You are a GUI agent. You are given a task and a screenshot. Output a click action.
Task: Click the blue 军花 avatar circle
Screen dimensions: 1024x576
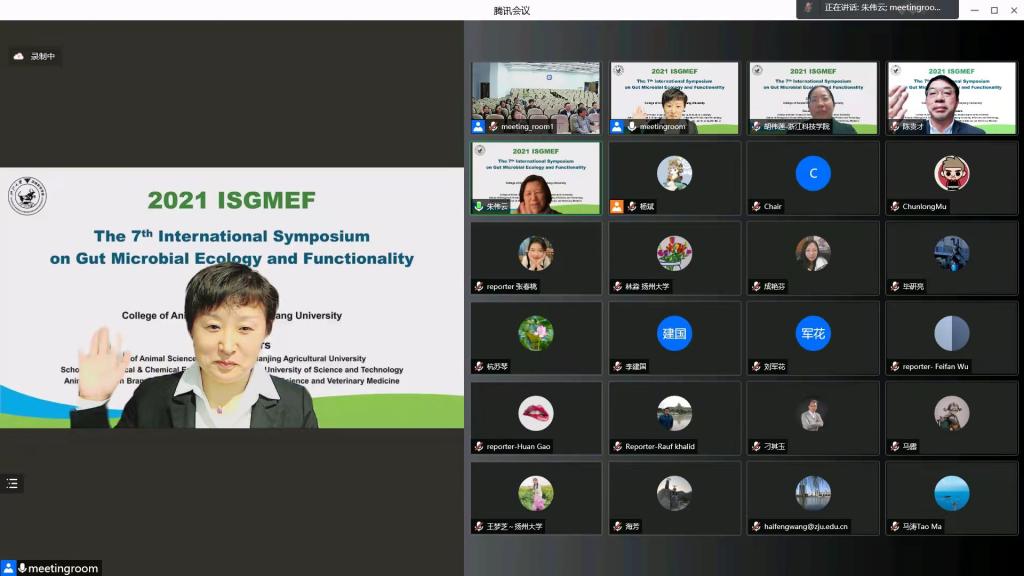pyautogui.click(x=813, y=333)
